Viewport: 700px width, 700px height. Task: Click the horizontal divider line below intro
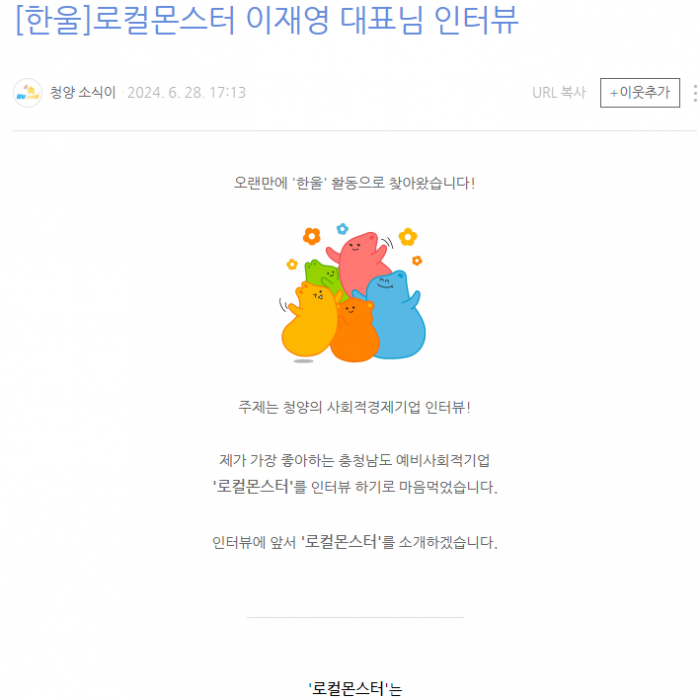click(x=355, y=617)
